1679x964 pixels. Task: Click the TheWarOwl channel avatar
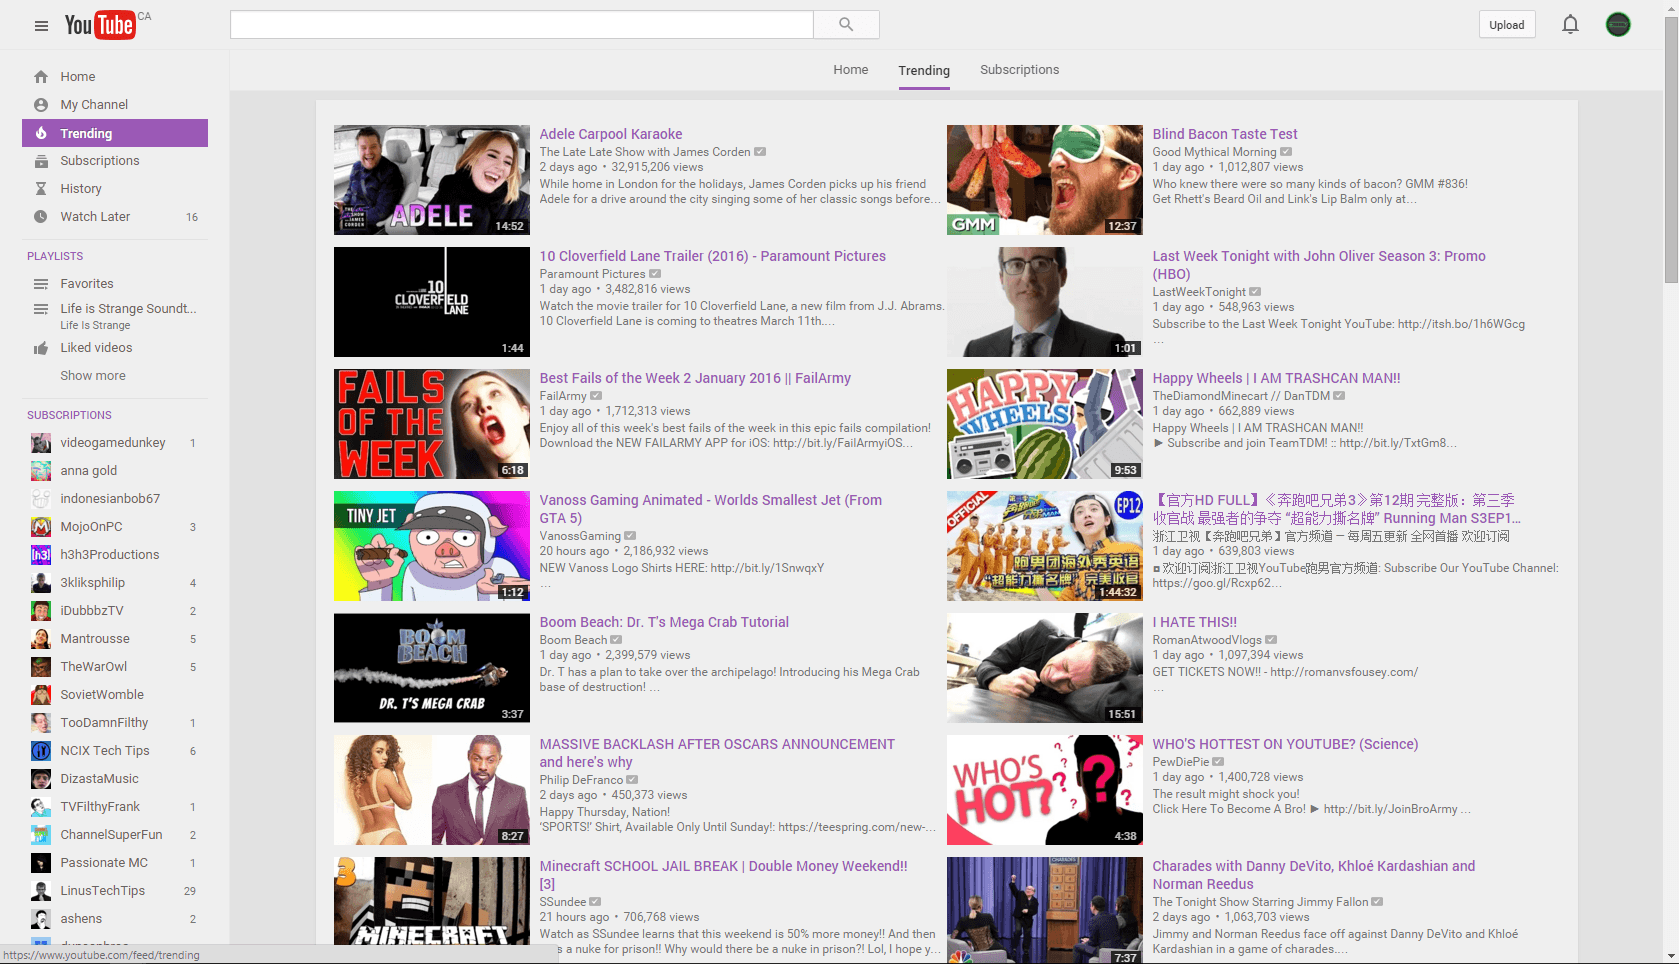pos(41,667)
